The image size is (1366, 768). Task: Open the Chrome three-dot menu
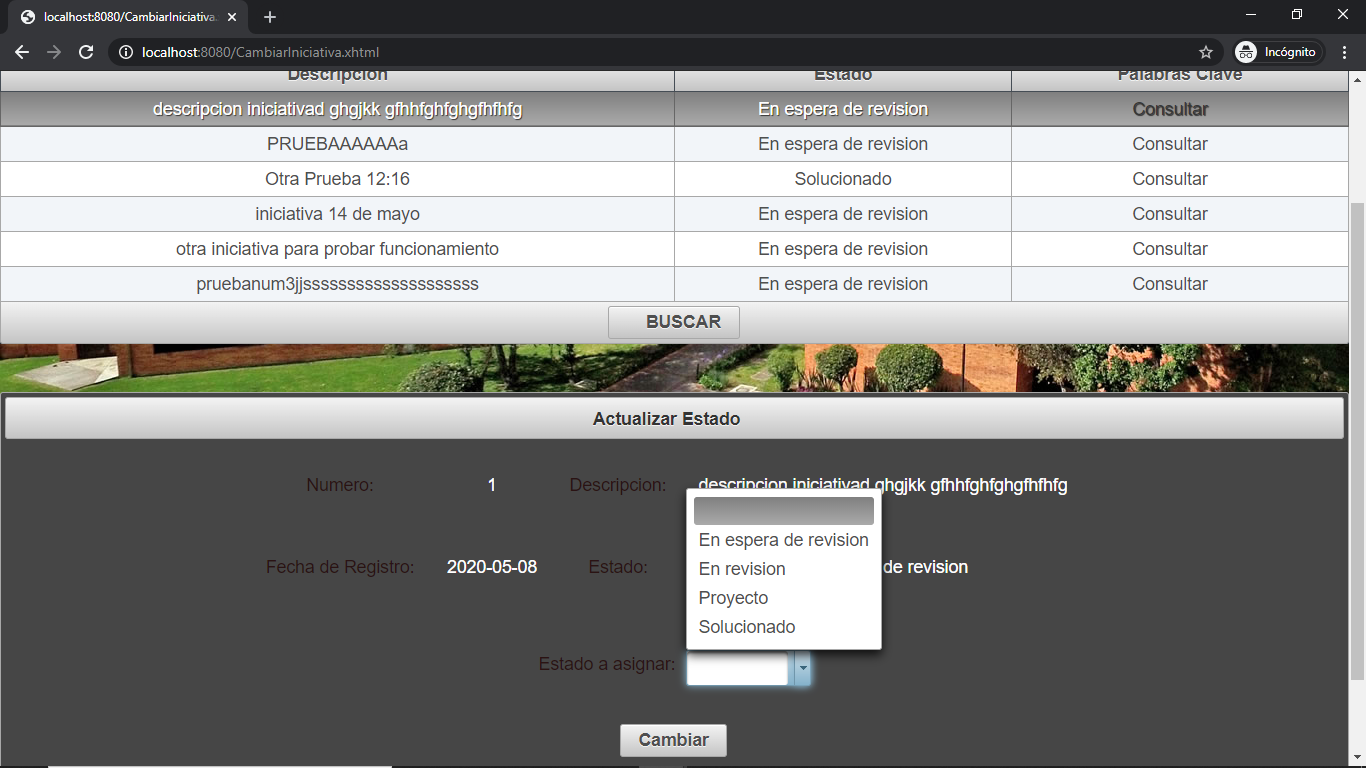[x=1345, y=52]
